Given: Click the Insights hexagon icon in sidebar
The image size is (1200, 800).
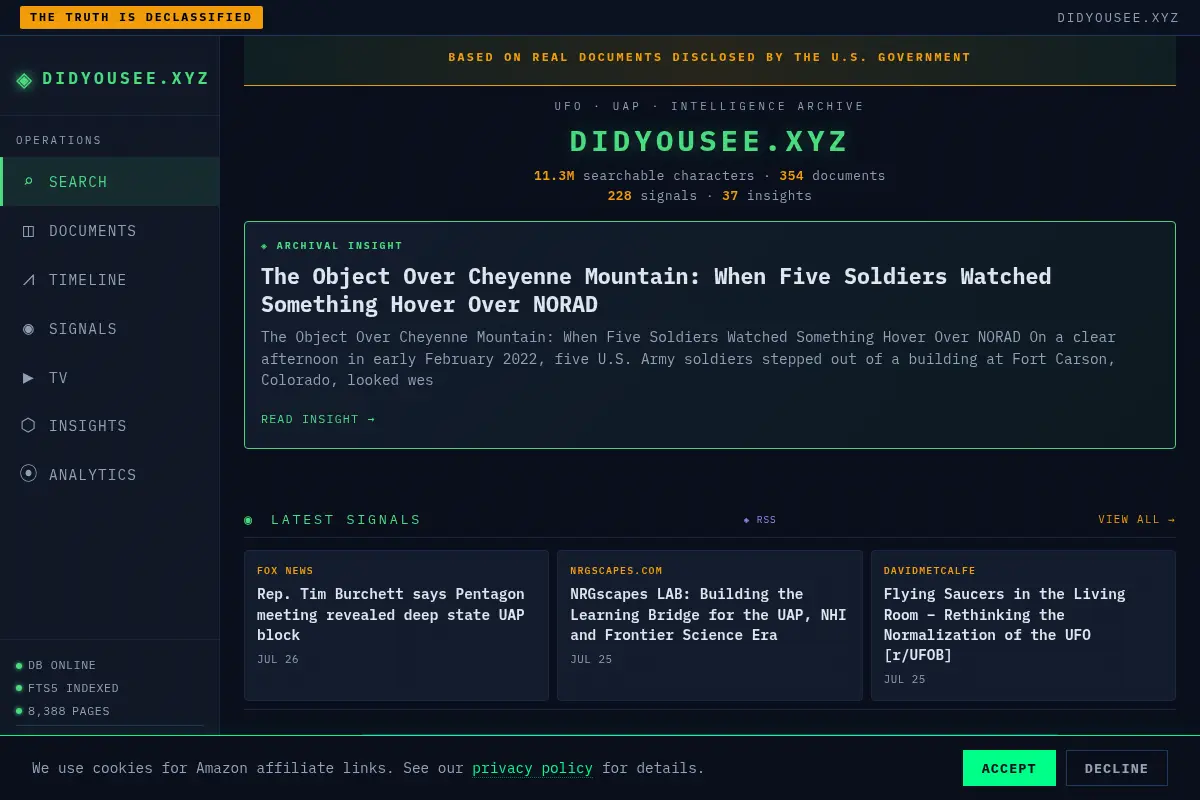Looking at the screenshot, I should coord(28,425).
